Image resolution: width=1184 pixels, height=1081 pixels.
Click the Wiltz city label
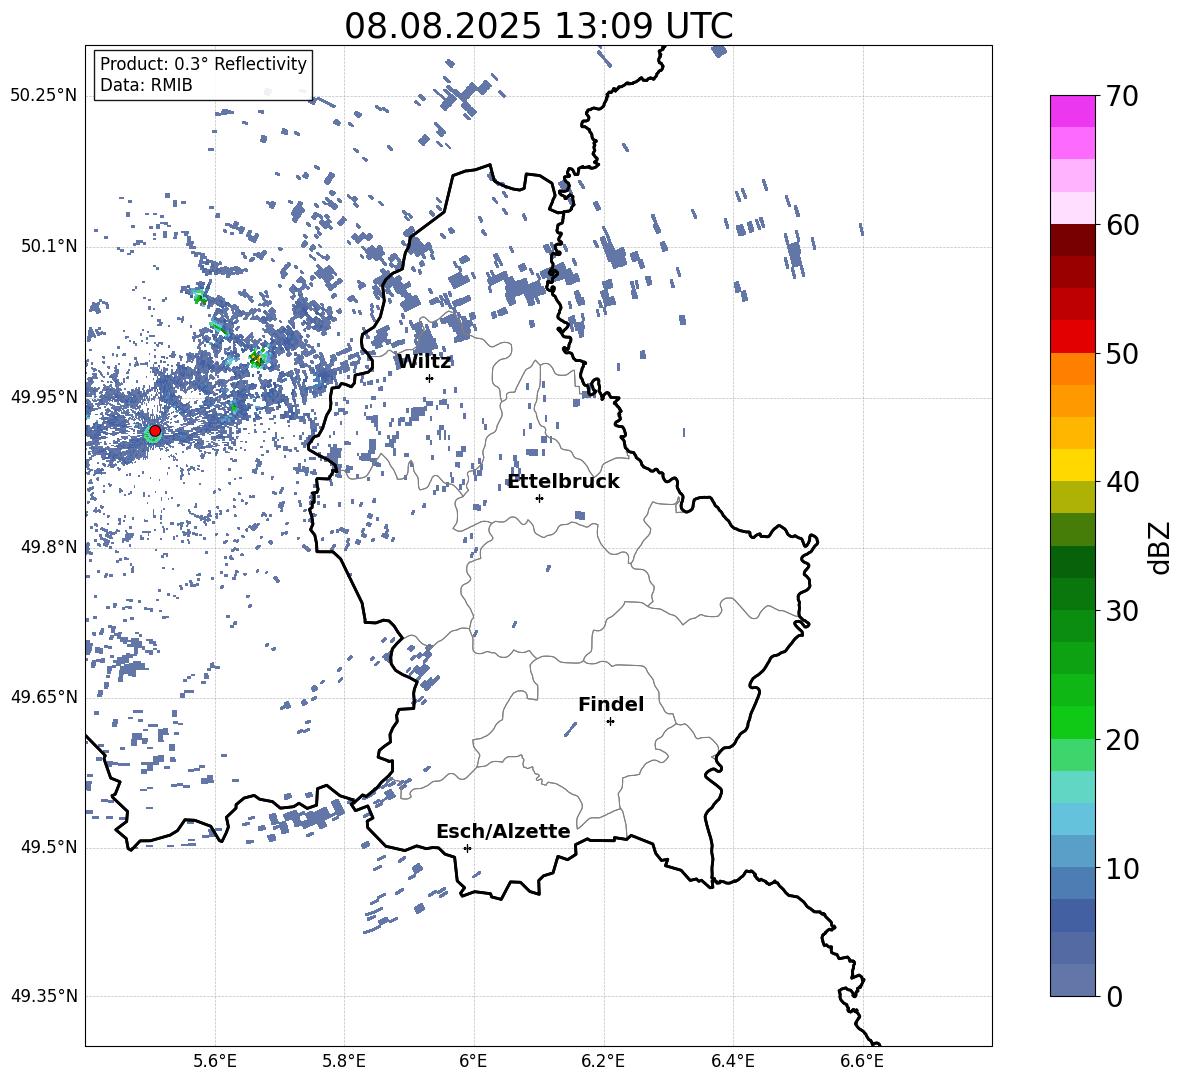pos(424,362)
